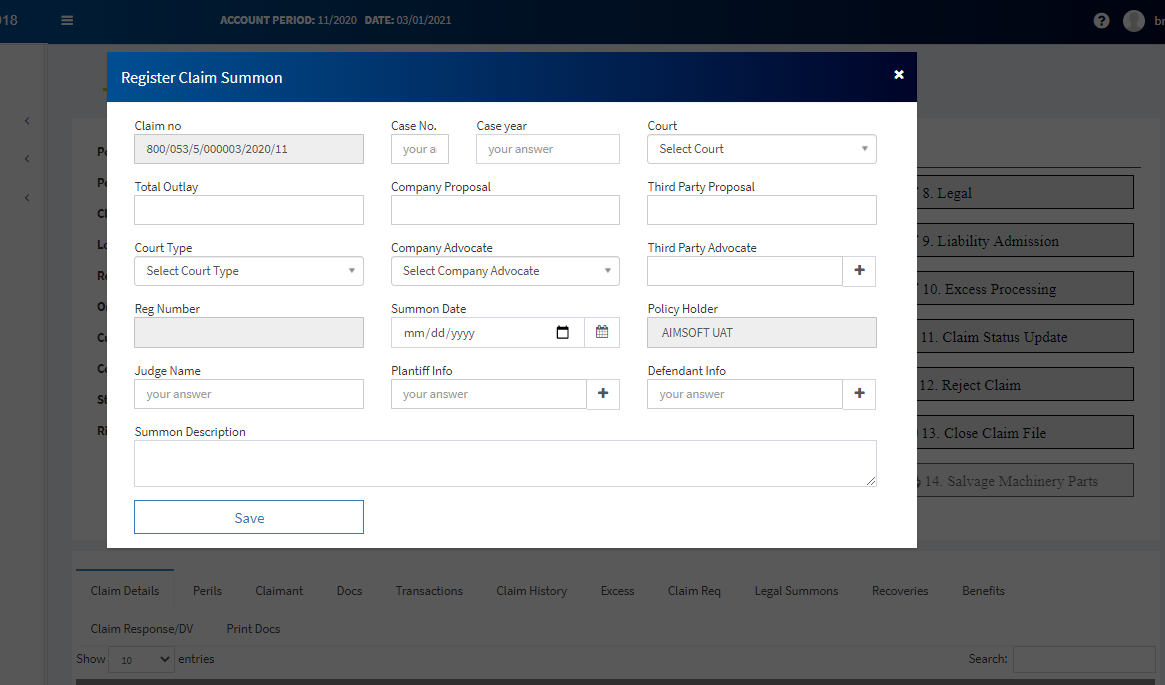Click the Close Claim File button
Screen dimensions: 1165x685
(1025, 433)
